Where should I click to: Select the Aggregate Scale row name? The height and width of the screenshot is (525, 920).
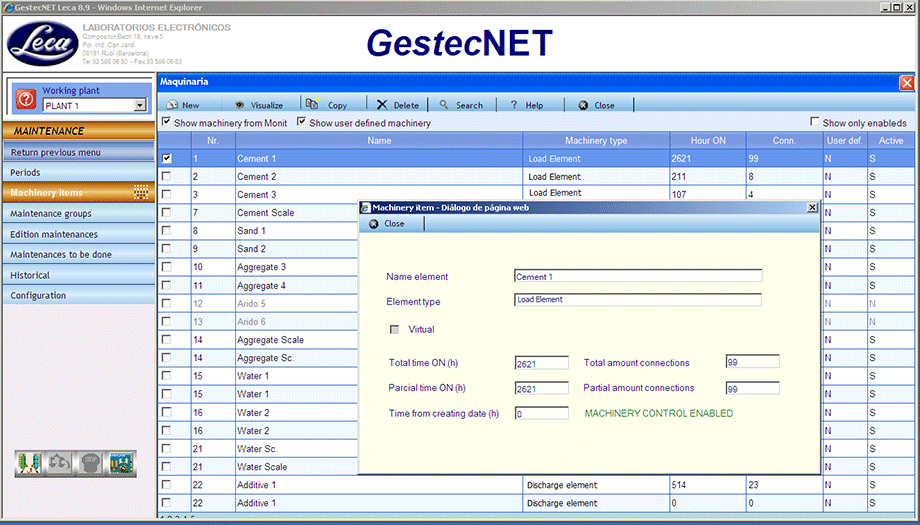(270, 340)
